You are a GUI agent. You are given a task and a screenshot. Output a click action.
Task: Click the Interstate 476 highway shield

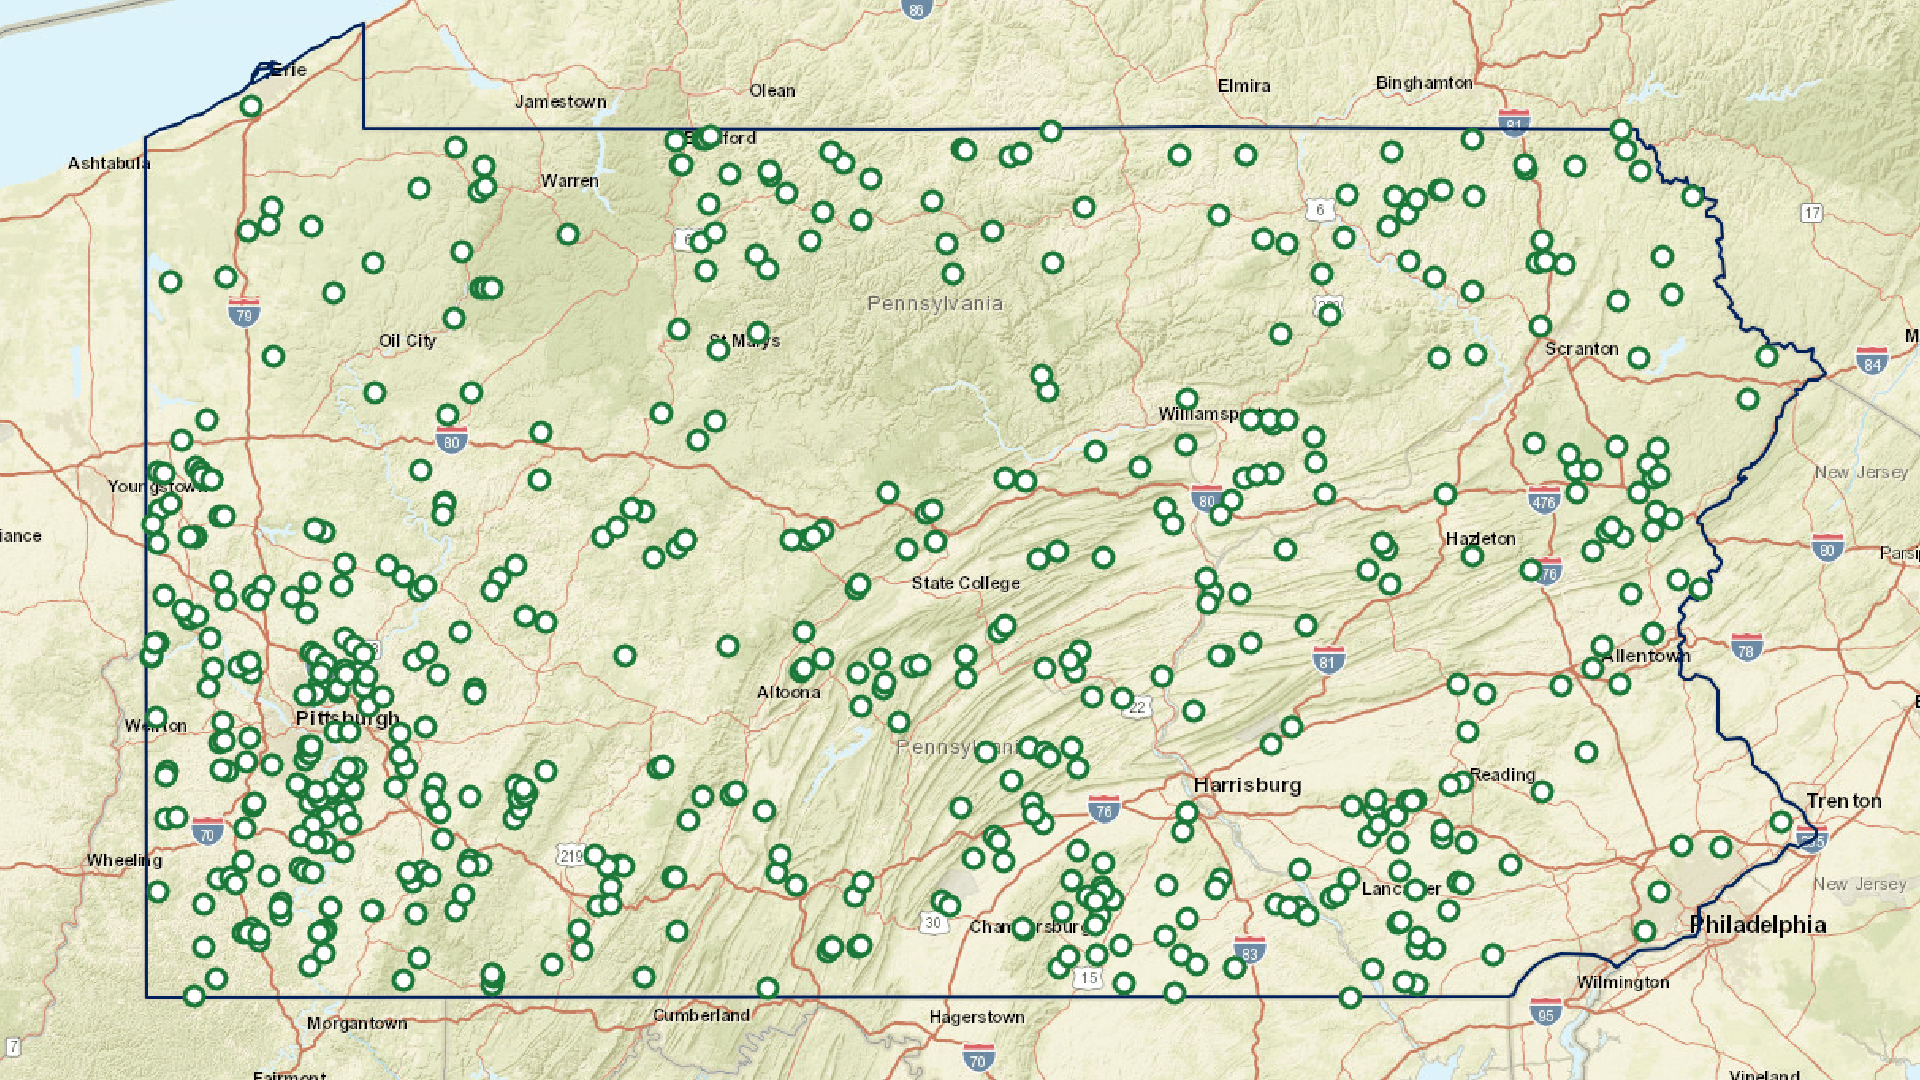pos(1543,500)
